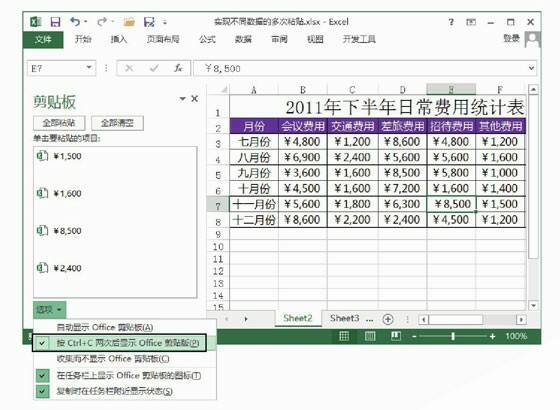
Task: Open the 文件 tab
Action: [x=43, y=39]
